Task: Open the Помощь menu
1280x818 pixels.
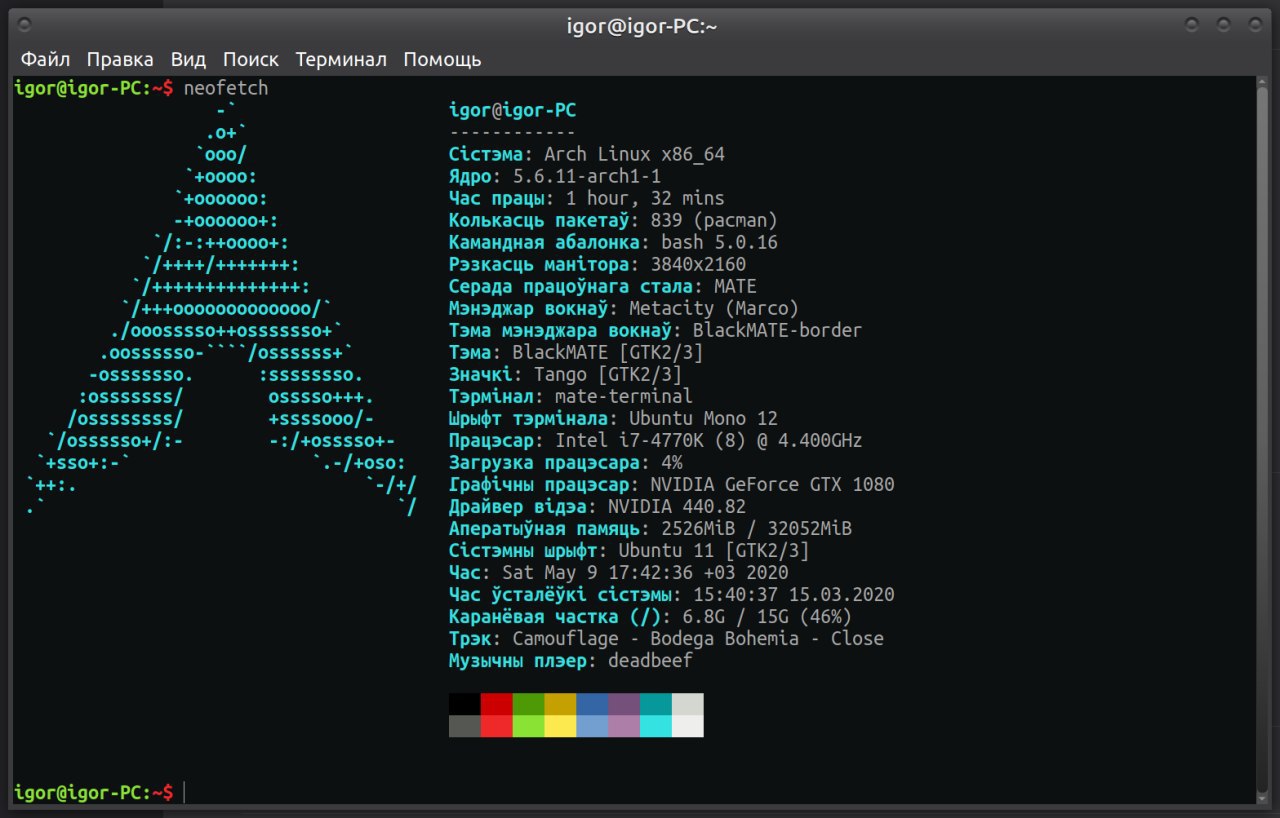Action: (x=442, y=60)
